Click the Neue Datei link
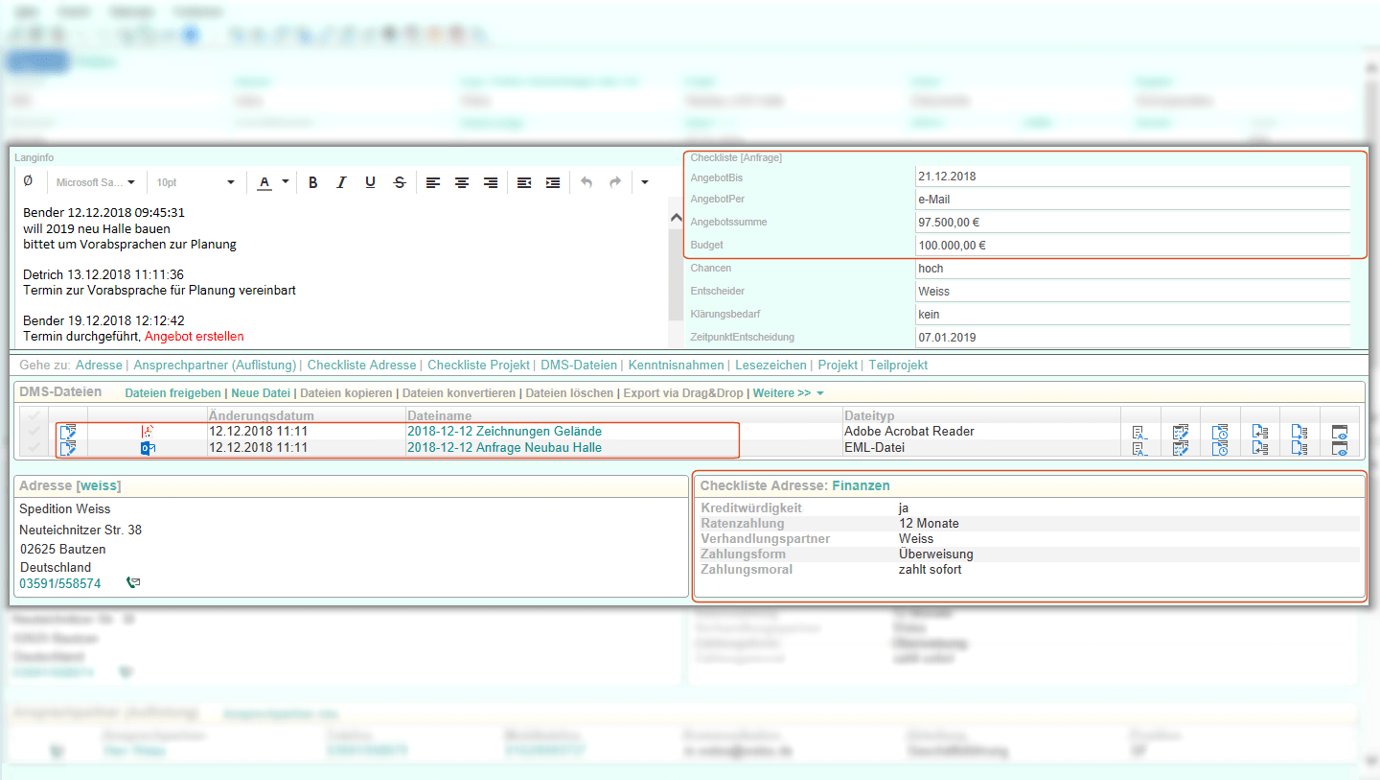1380x780 pixels. tap(261, 393)
